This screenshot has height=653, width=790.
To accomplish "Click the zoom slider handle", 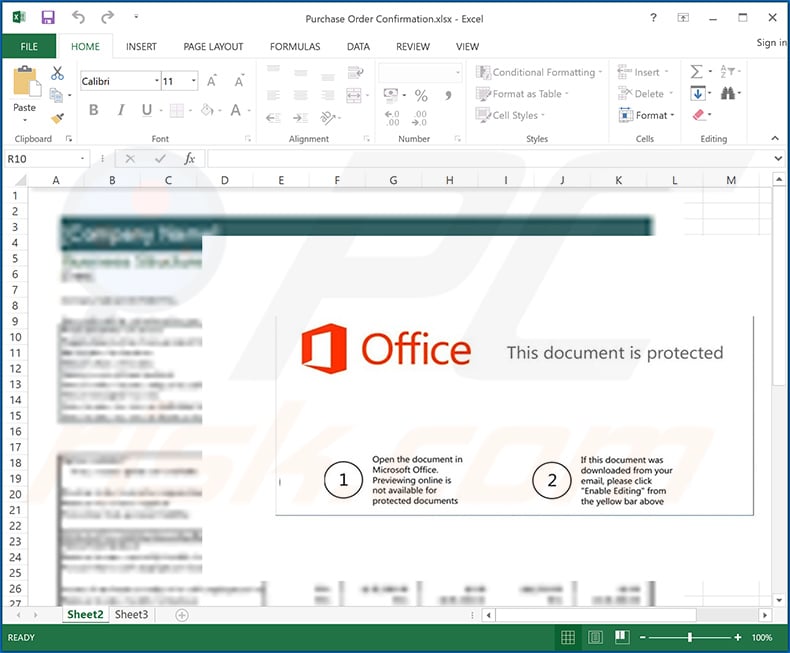I will 690,637.
